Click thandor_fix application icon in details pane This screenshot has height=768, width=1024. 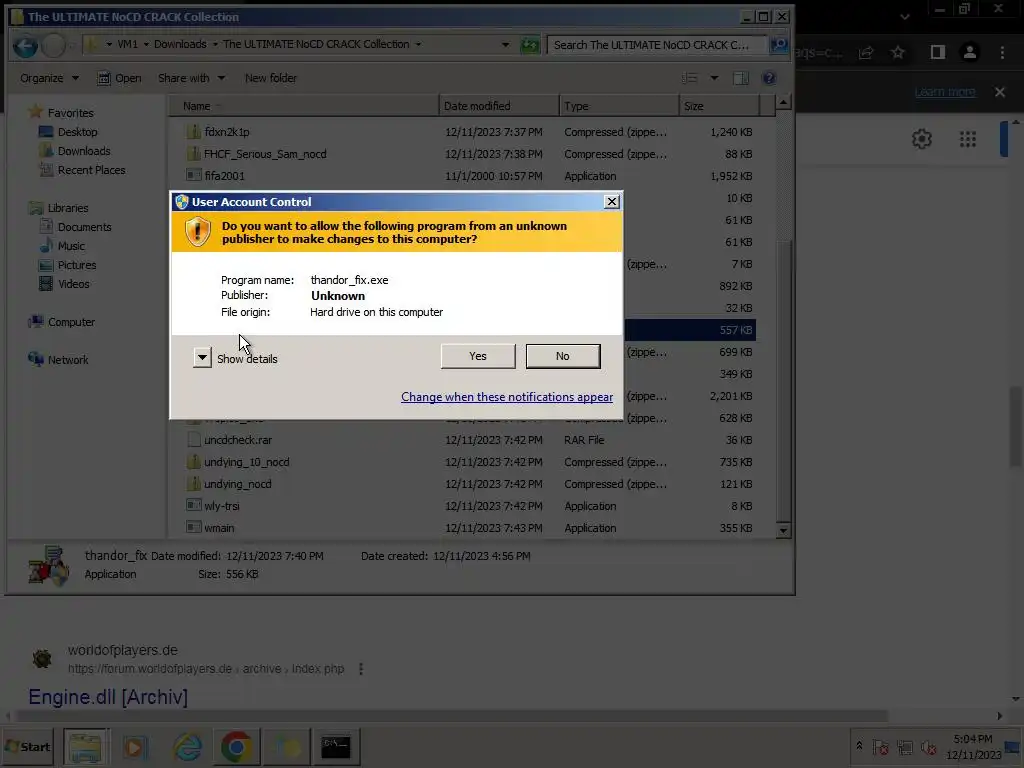point(48,566)
